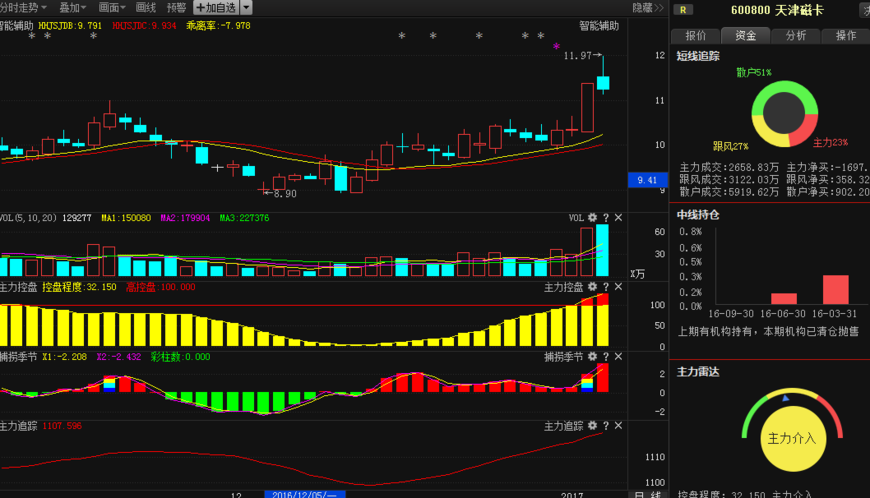Open help for the VOL indicator
The height and width of the screenshot is (498, 870).
coord(606,218)
